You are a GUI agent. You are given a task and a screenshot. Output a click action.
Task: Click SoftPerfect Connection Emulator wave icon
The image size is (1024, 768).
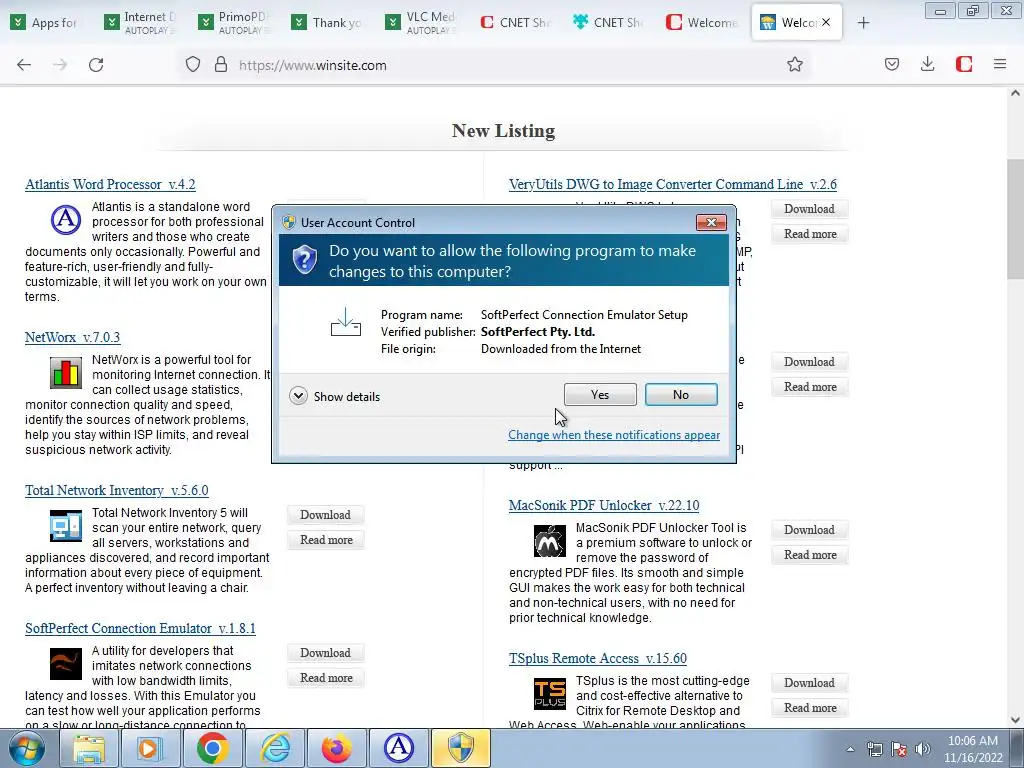coord(66,664)
